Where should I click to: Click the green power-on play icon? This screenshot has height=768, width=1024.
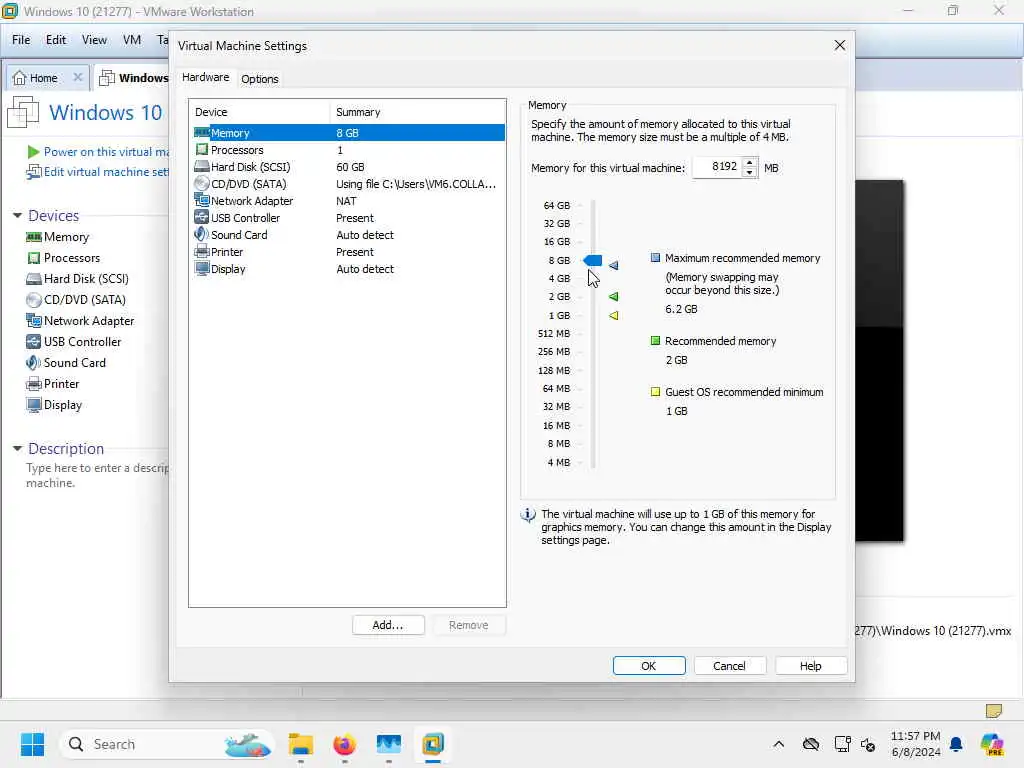[x=33, y=152]
